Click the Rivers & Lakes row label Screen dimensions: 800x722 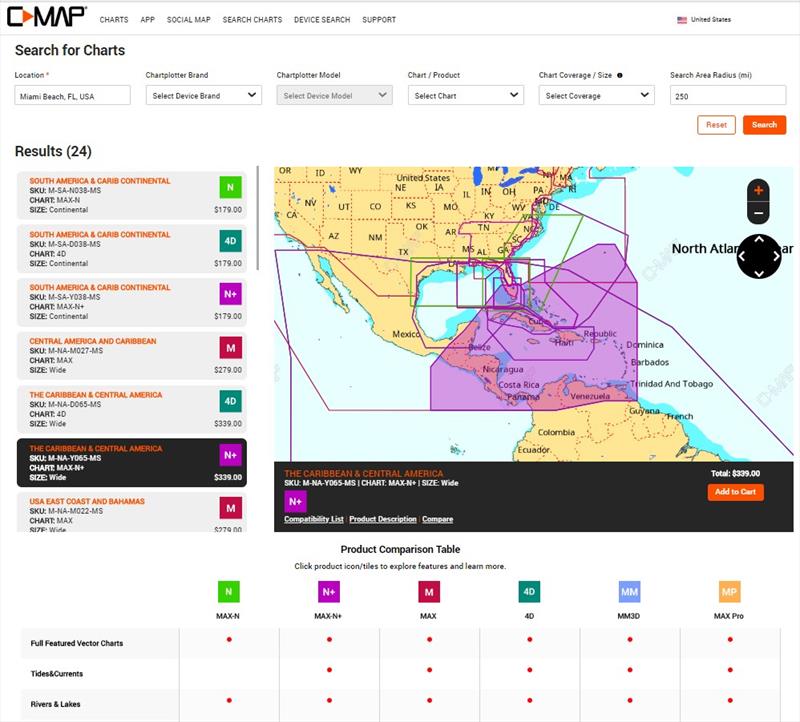pos(56,704)
